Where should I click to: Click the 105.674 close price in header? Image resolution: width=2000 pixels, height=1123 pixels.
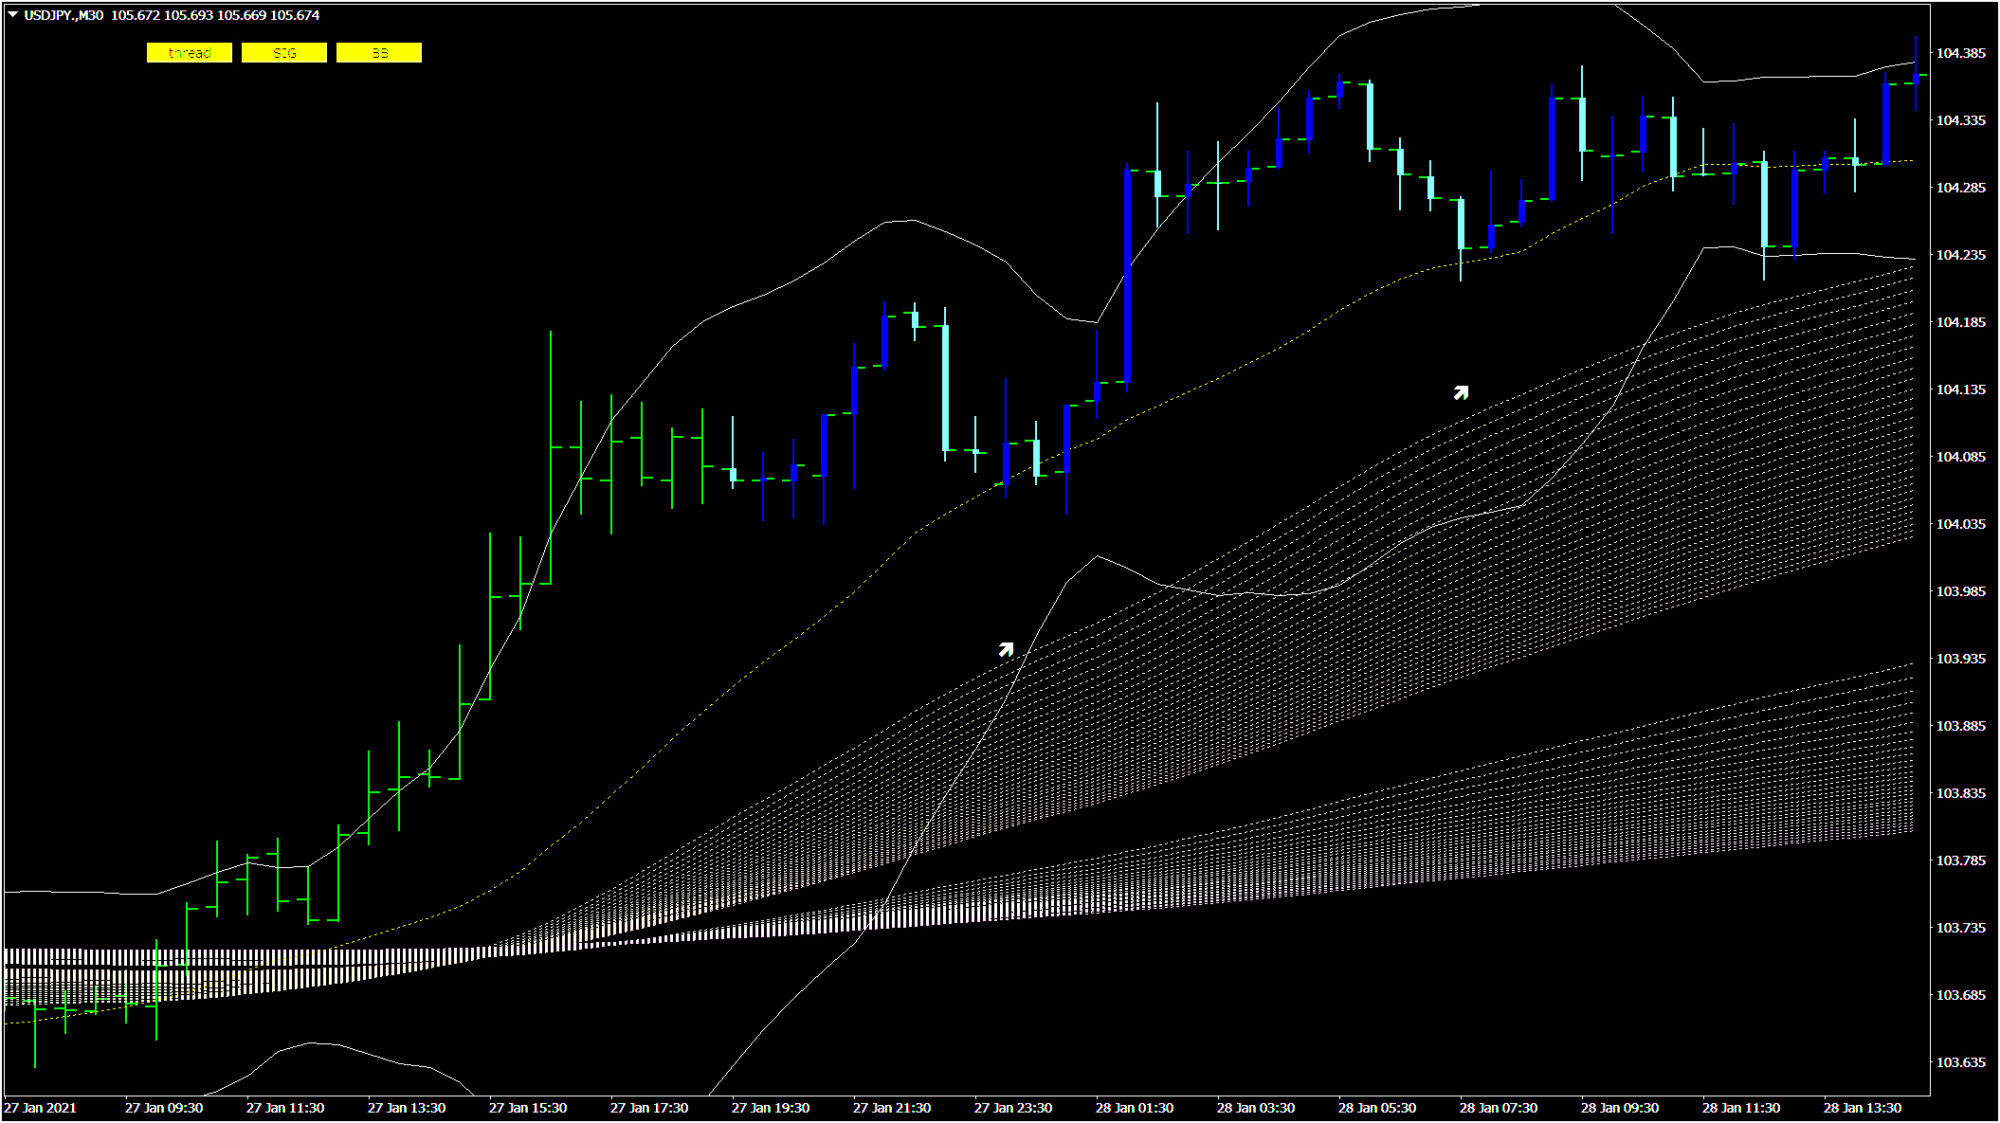(295, 15)
